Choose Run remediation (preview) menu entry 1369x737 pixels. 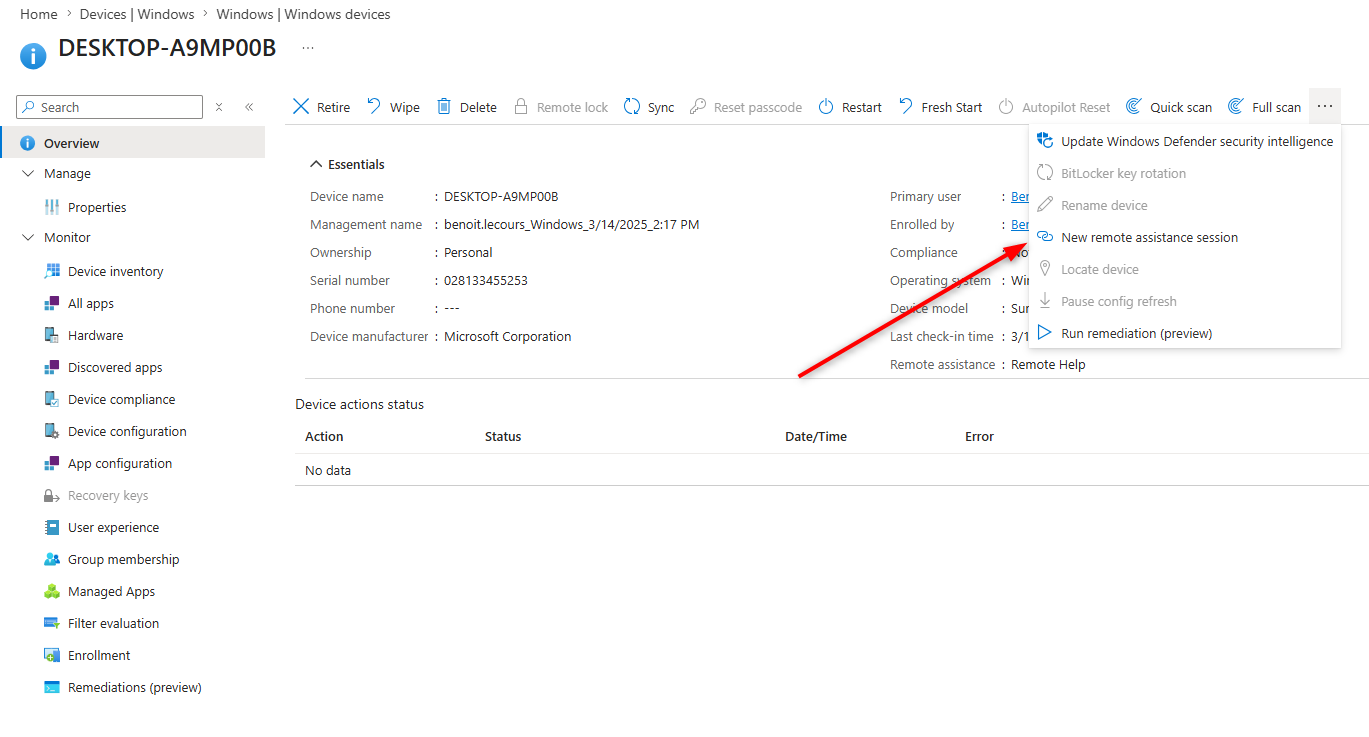(1184, 333)
